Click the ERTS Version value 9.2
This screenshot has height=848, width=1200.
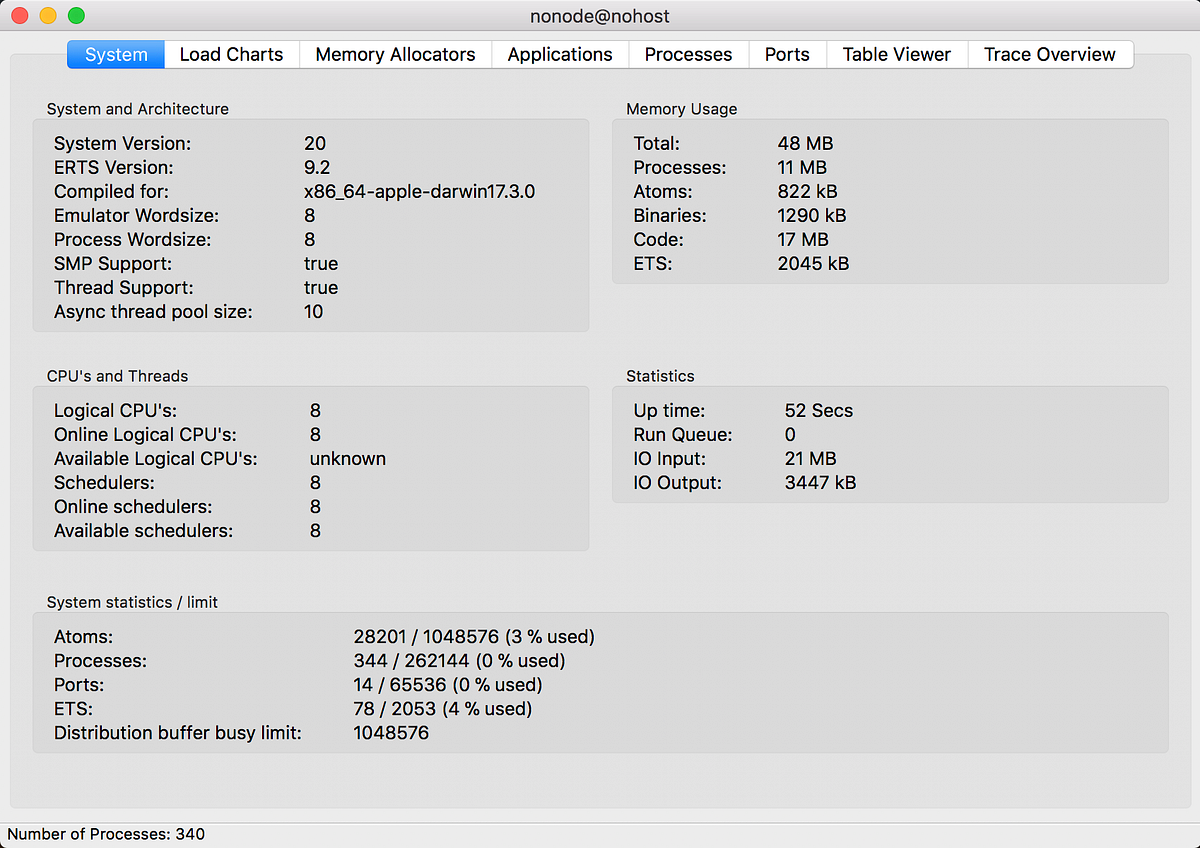(x=316, y=167)
